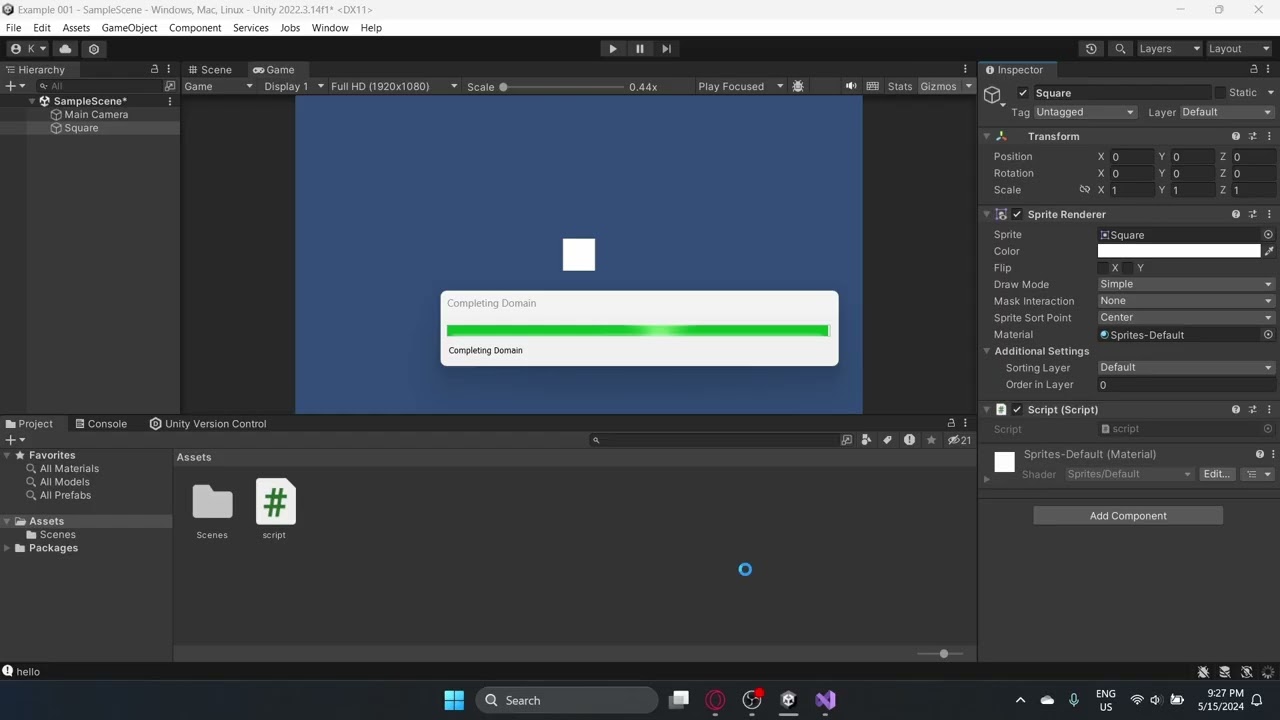
Task: Open Transform component preset icon
Action: (x=1252, y=136)
